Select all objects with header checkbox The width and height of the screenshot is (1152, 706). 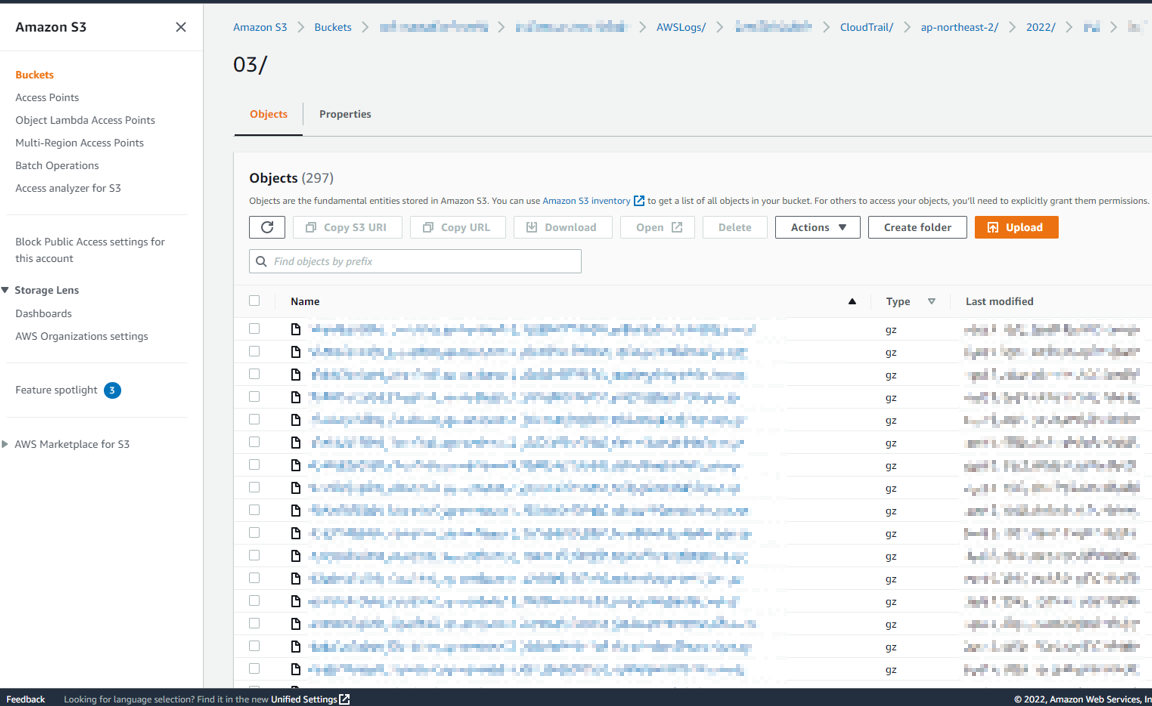[254, 300]
